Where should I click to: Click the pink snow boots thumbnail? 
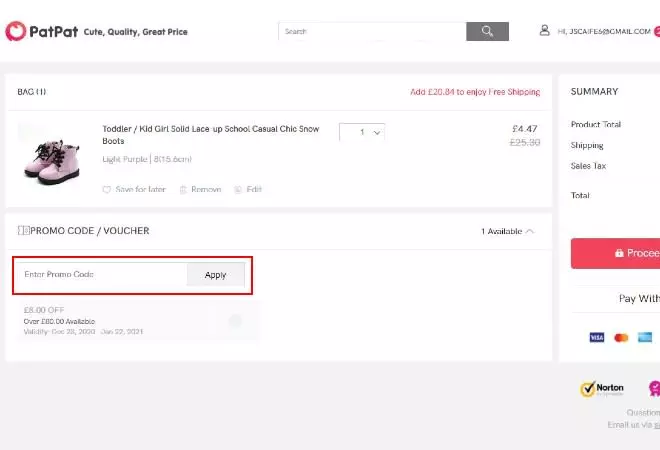coord(52,162)
